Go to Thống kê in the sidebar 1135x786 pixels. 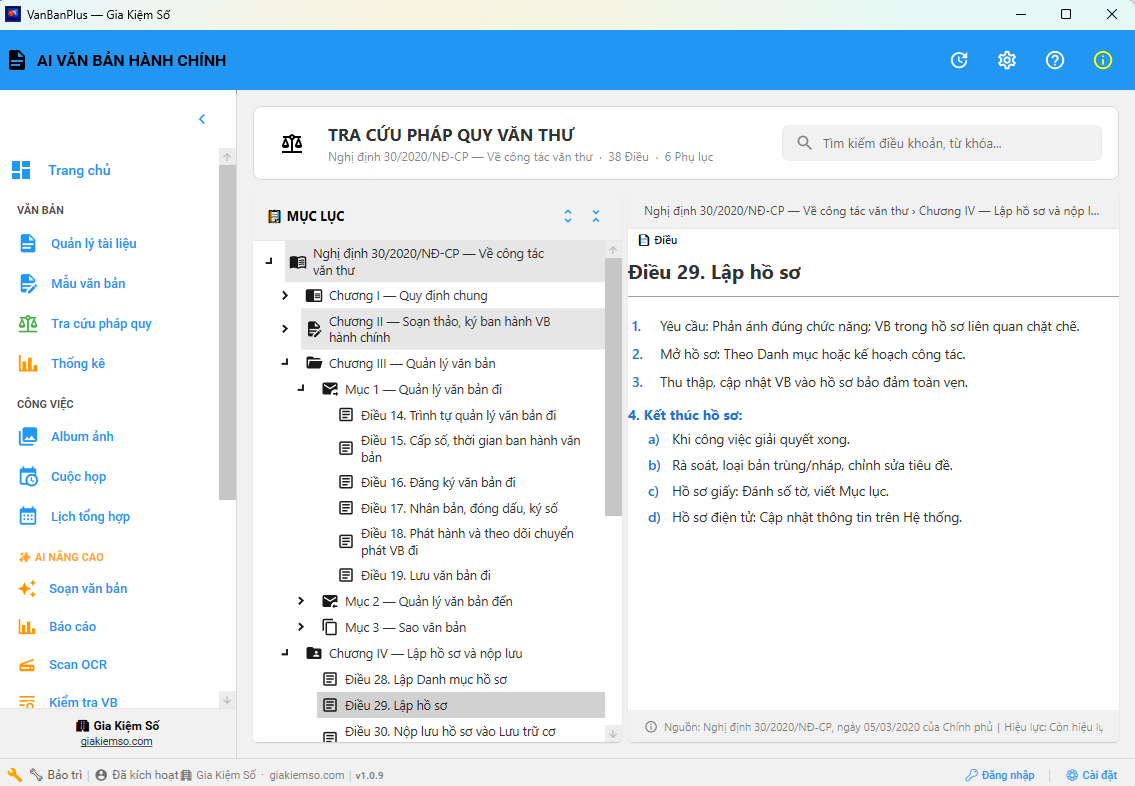tap(78, 363)
